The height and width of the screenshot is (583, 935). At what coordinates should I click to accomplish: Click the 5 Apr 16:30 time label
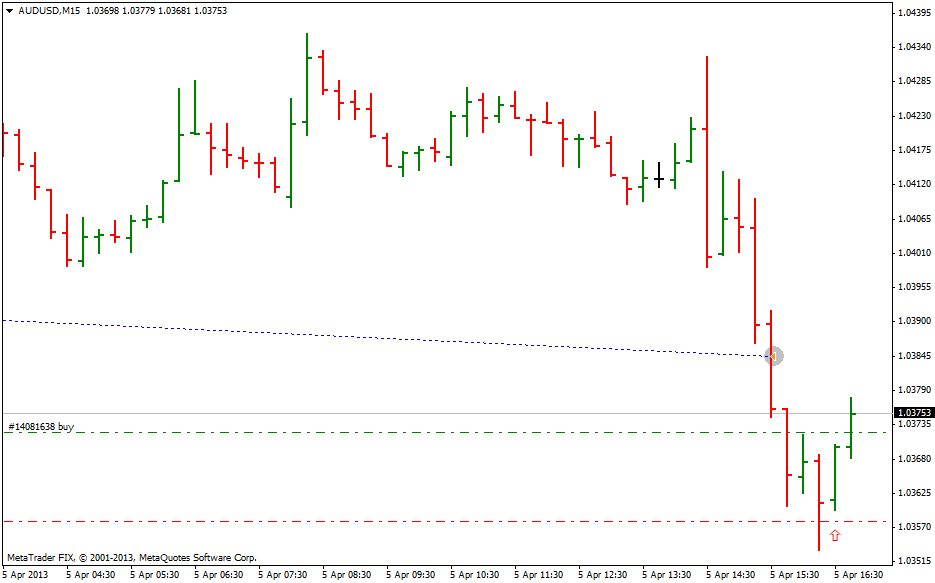859,575
